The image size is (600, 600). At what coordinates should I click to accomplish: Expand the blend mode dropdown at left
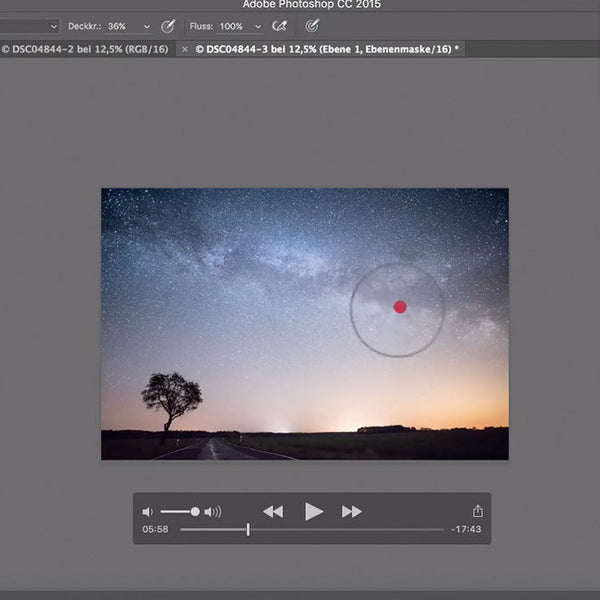tap(53, 26)
